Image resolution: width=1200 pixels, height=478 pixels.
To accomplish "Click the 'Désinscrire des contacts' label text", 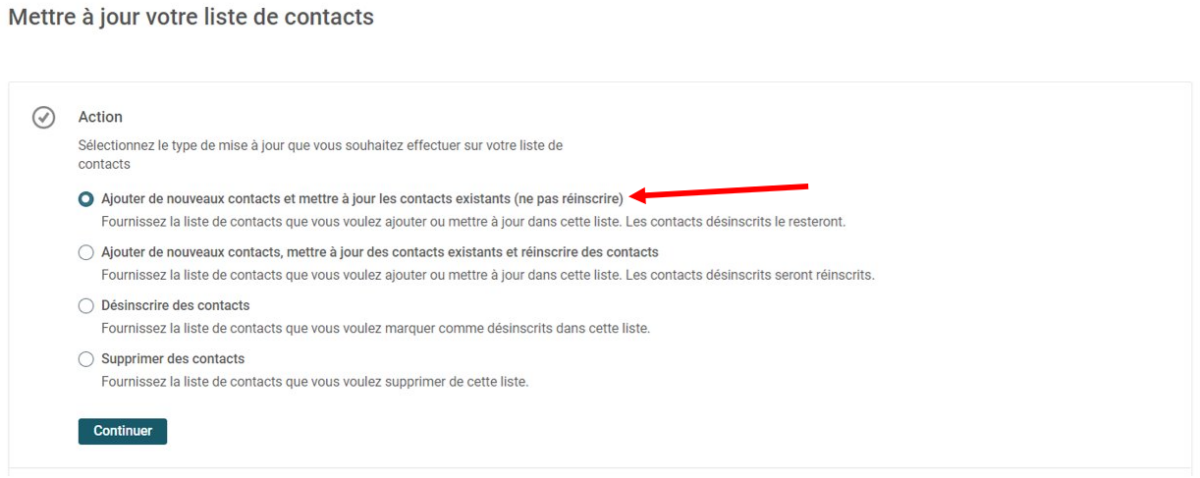I will coord(176,305).
